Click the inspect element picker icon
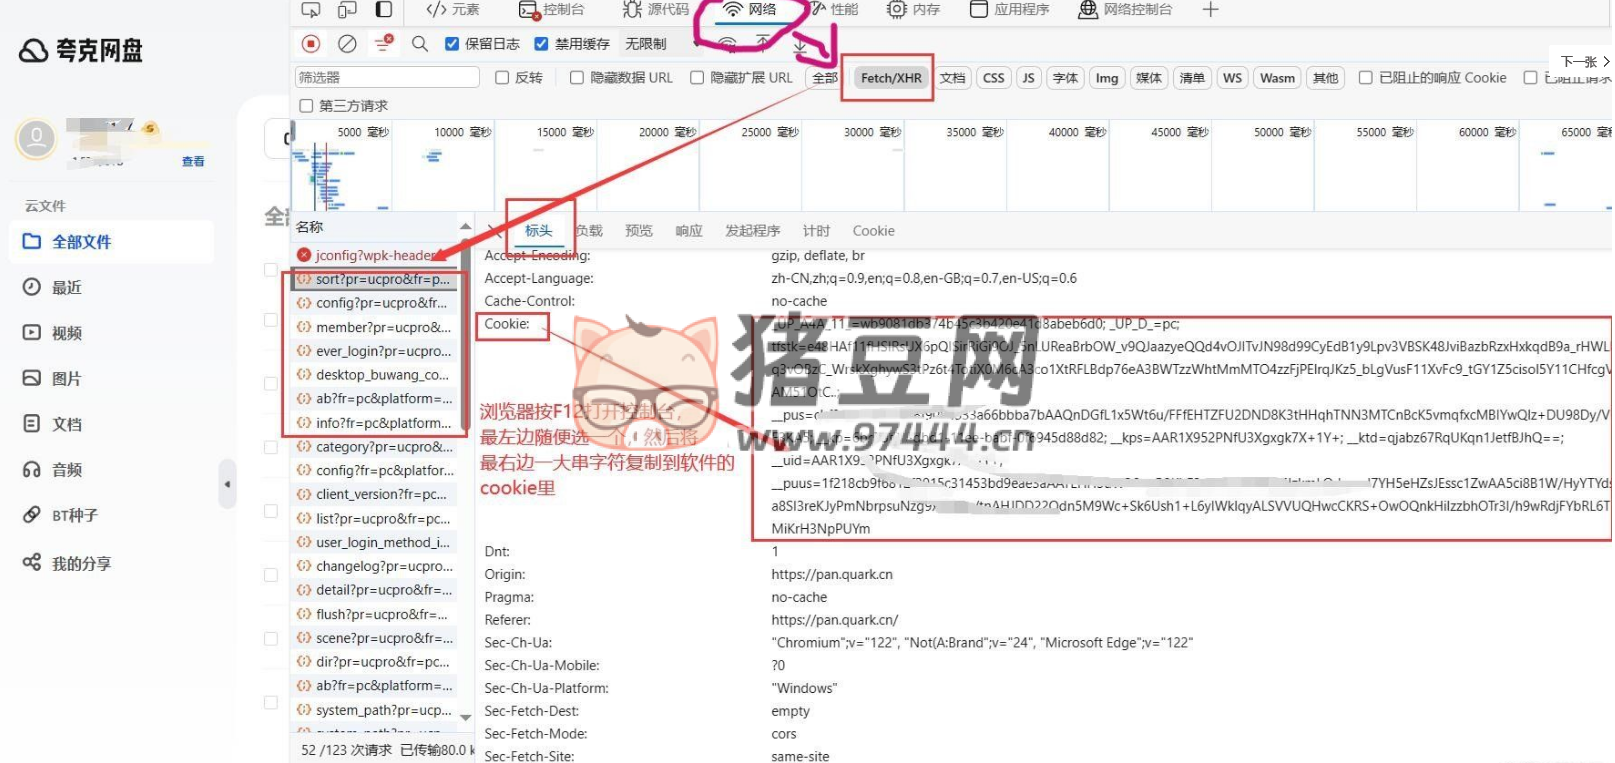Image resolution: width=1615 pixels, height=763 pixels. click(x=311, y=9)
